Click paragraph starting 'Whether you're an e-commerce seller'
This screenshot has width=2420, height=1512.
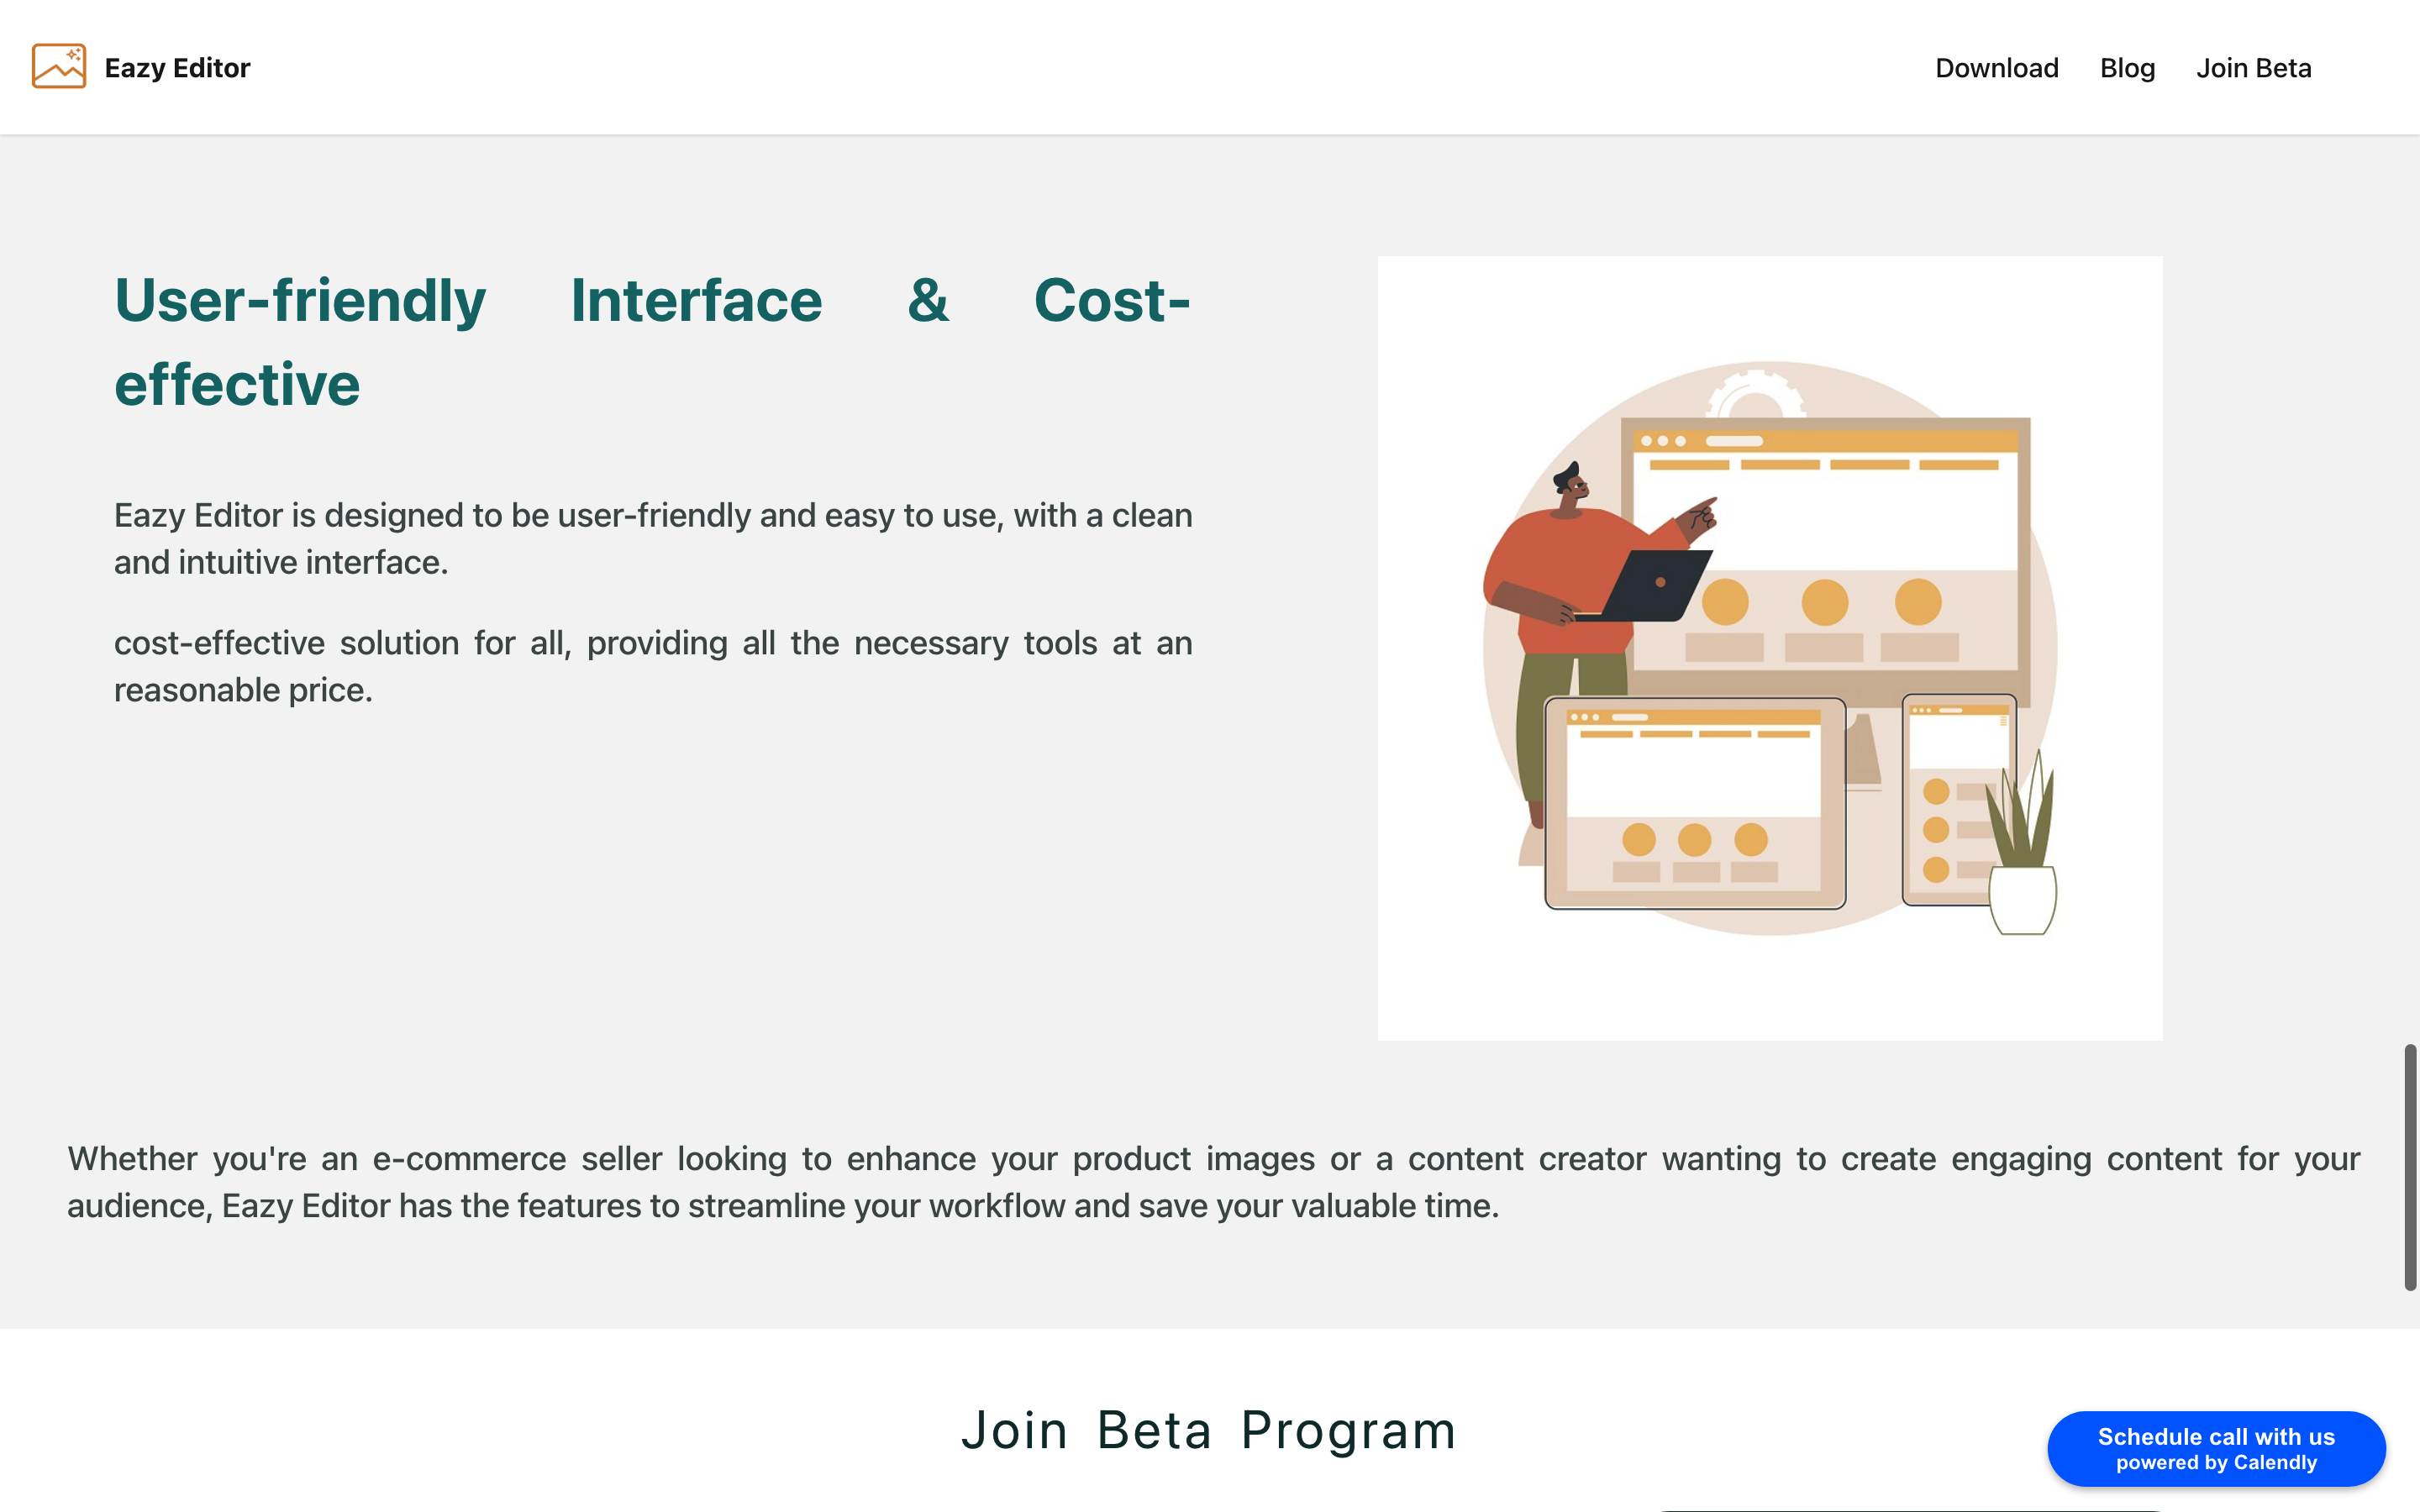click(x=1214, y=1182)
